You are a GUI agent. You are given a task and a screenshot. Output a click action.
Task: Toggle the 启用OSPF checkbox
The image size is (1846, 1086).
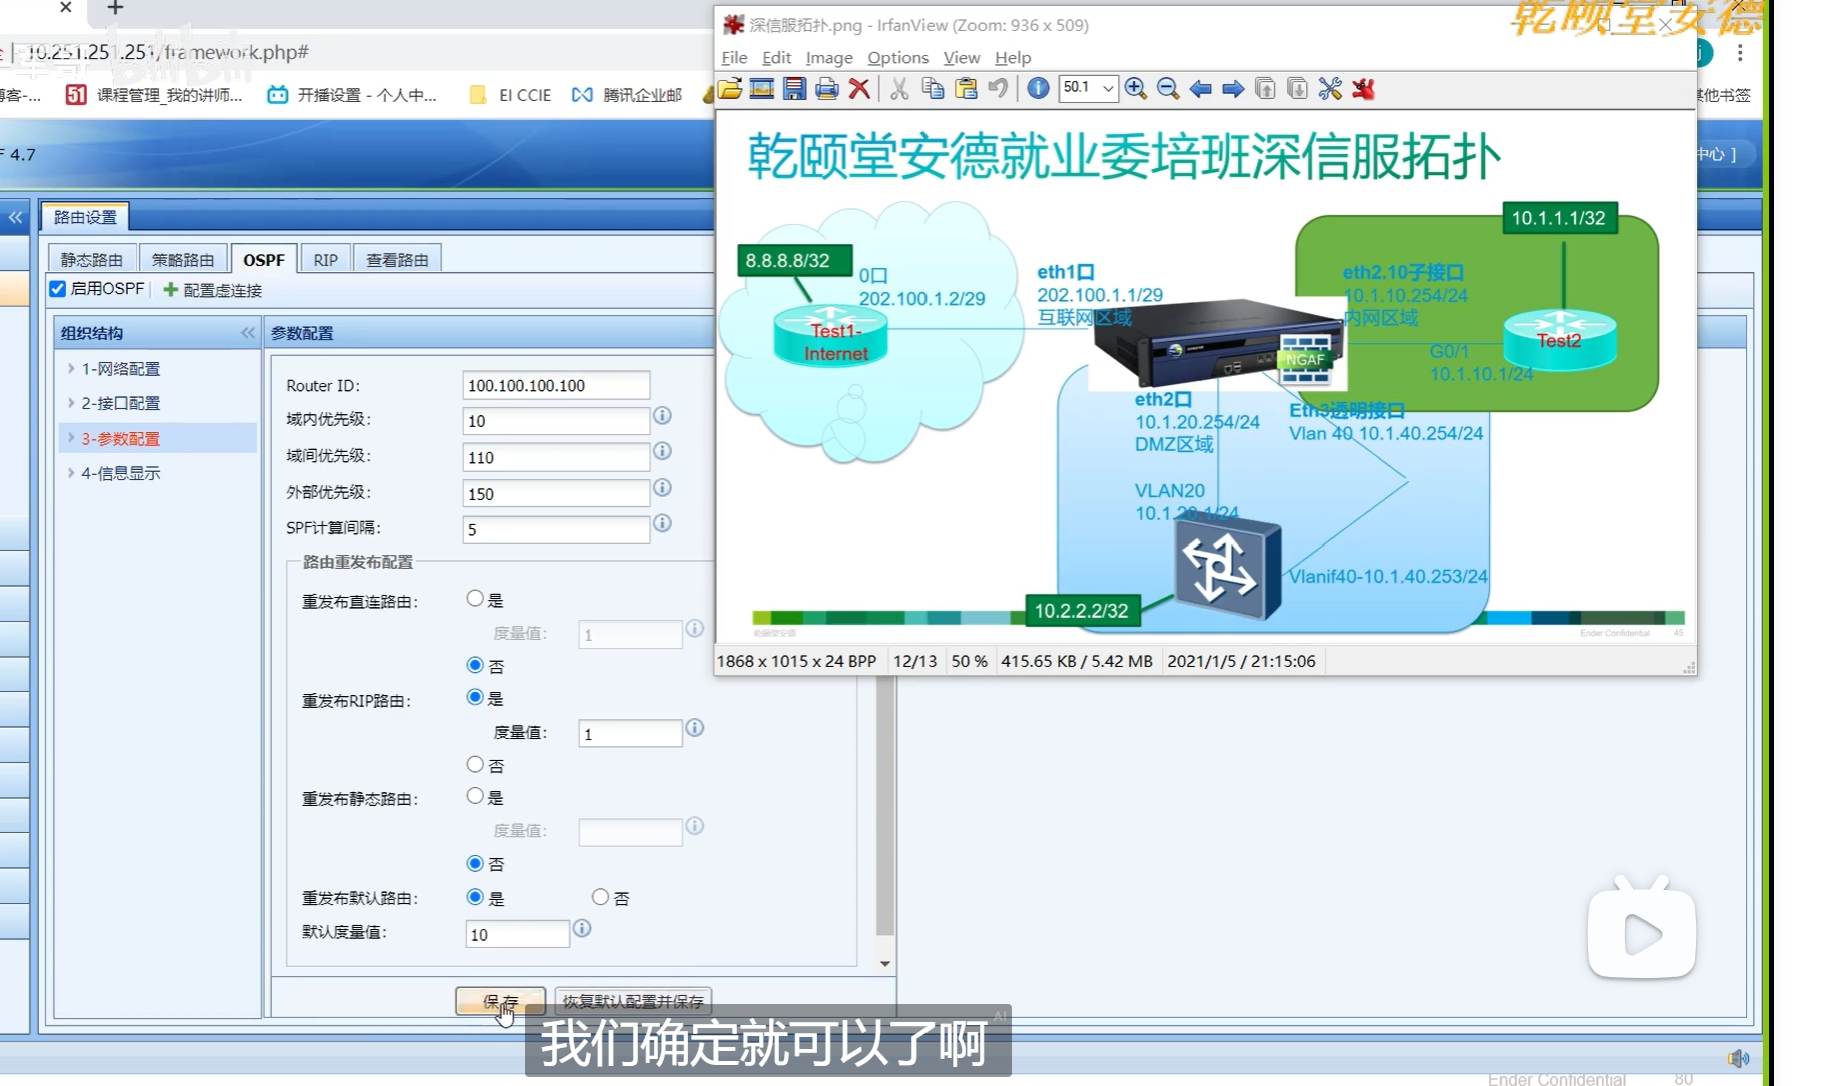(x=58, y=289)
